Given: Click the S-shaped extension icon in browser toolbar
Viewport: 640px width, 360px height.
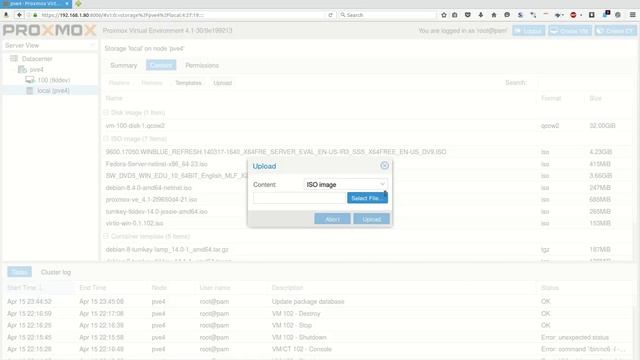Looking at the screenshot, I should 520,15.
